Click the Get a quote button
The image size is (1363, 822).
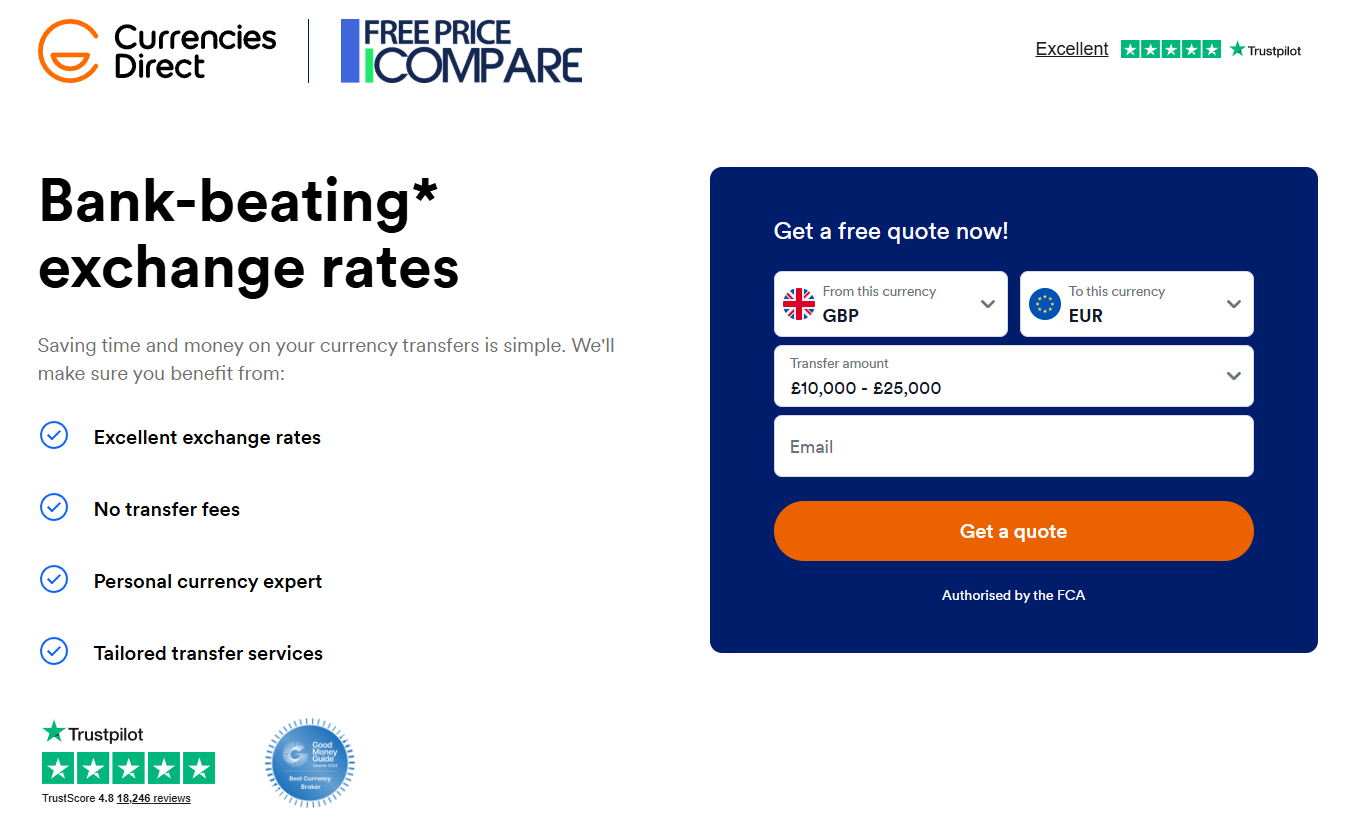[x=1013, y=531]
